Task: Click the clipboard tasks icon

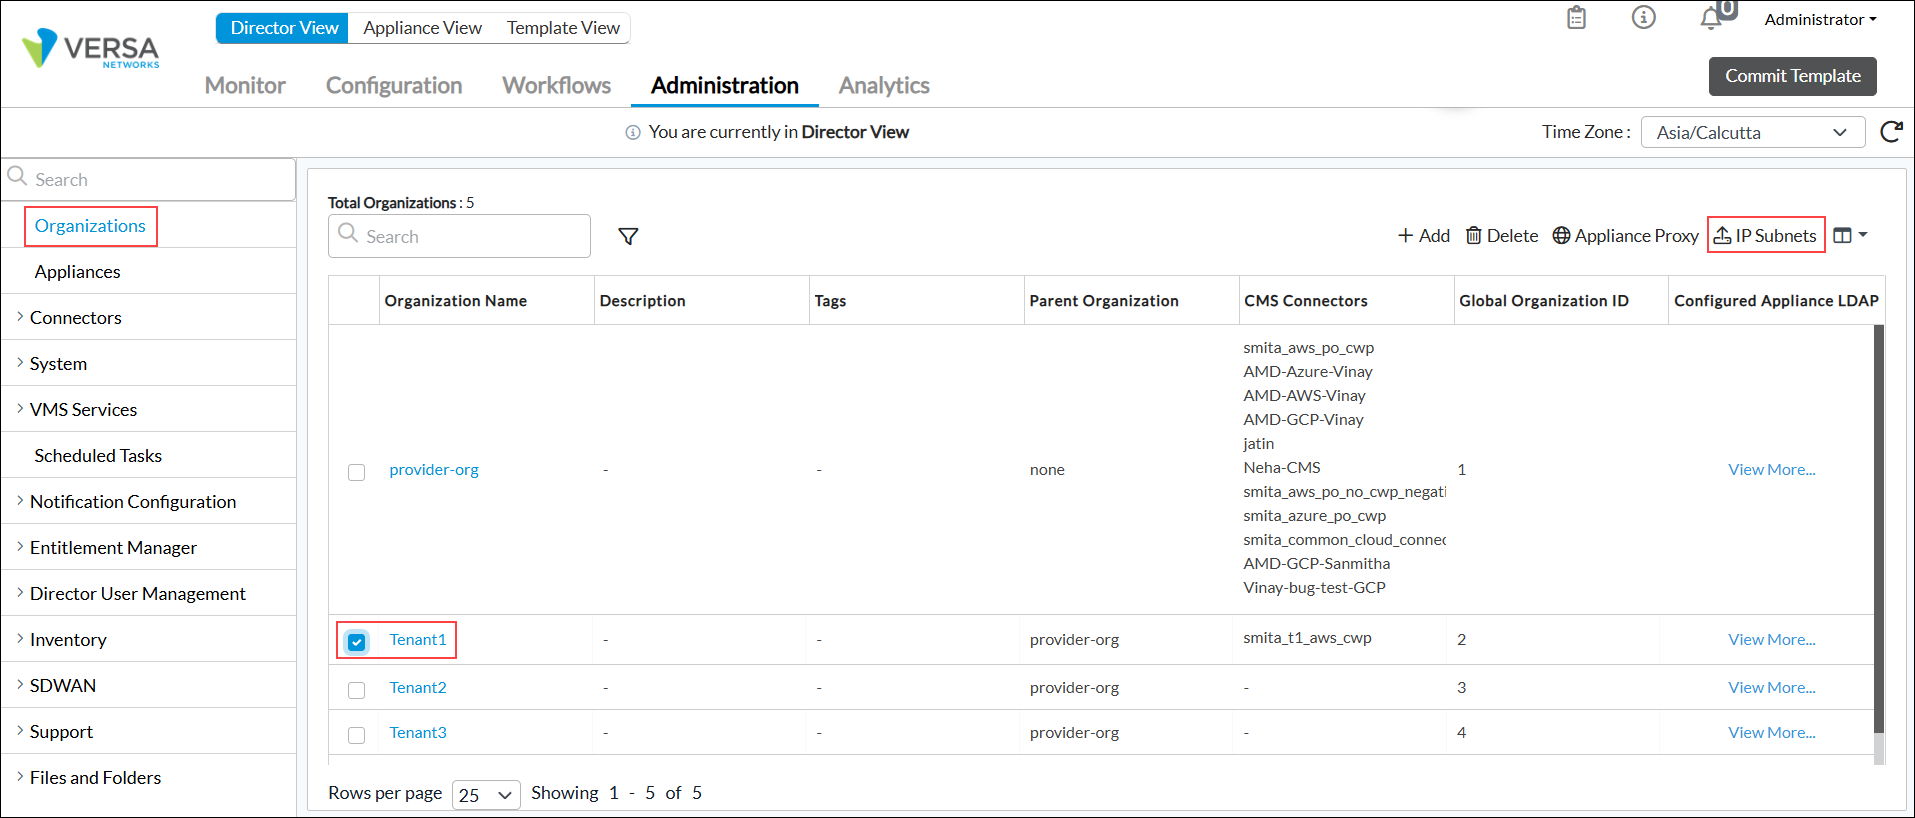Action: pos(1576,18)
